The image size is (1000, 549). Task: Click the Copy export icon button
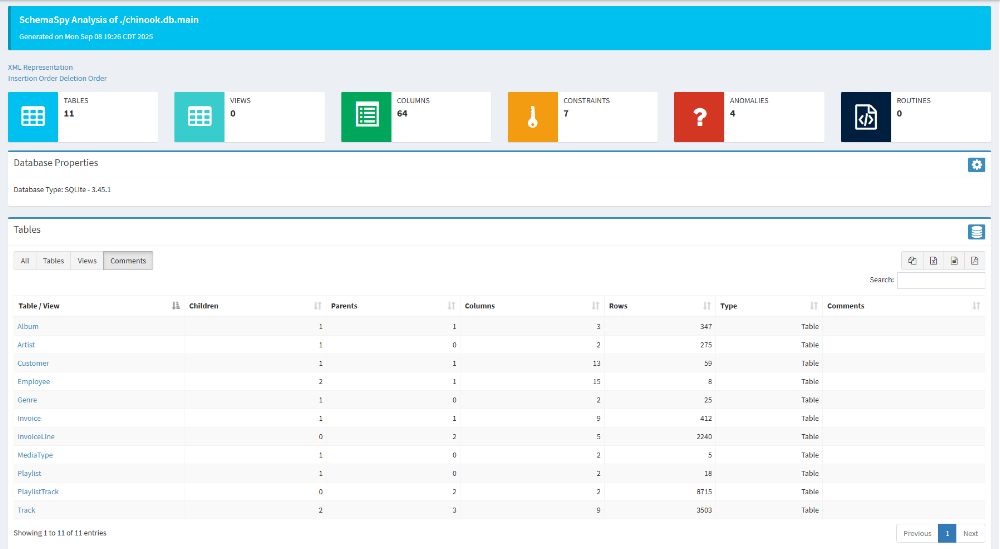click(912, 261)
